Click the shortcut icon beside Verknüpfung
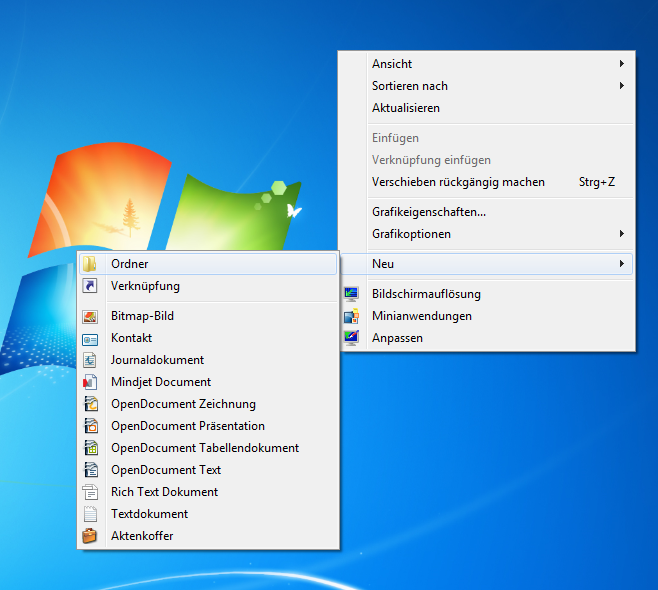The height and width of the screenshot is (590, 658). pyautogui.click(x=91, y=286)
